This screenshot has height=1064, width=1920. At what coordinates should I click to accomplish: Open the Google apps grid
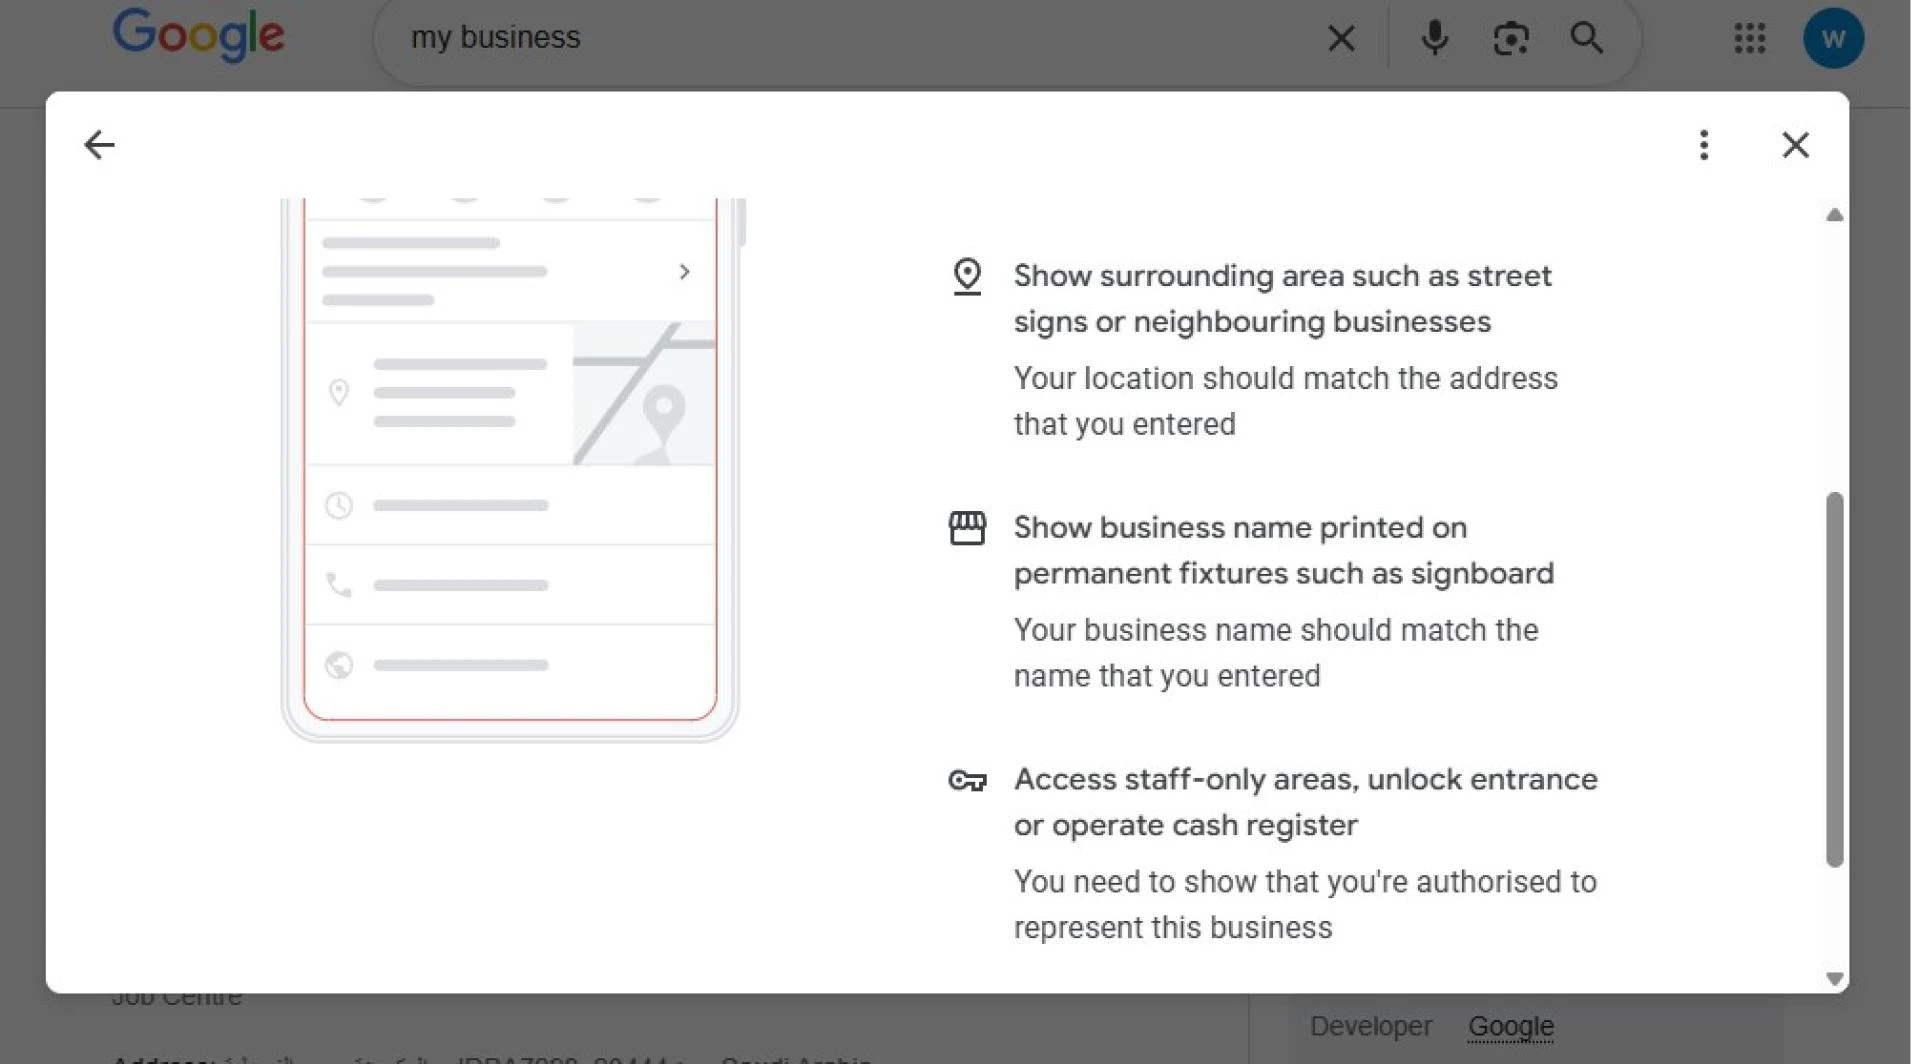tap(1749, 38)
